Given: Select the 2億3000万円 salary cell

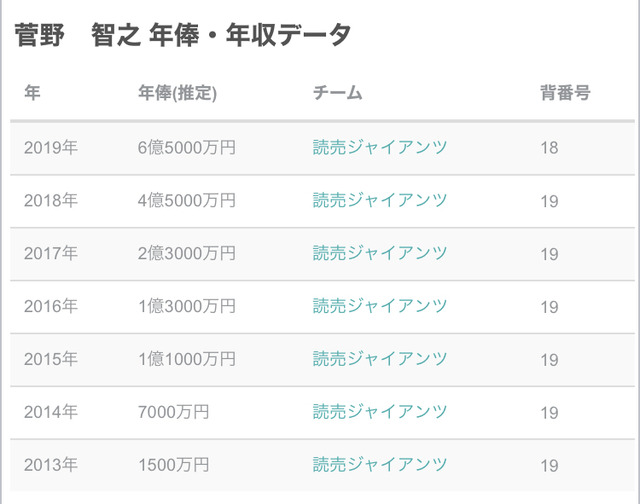Looking at the screenshot, I should point(187,254).
